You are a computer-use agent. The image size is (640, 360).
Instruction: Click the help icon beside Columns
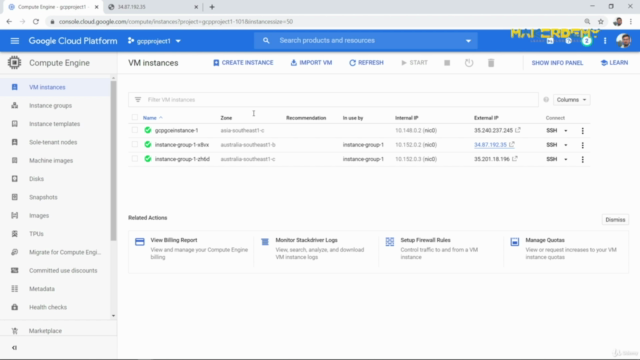point(546,100)
